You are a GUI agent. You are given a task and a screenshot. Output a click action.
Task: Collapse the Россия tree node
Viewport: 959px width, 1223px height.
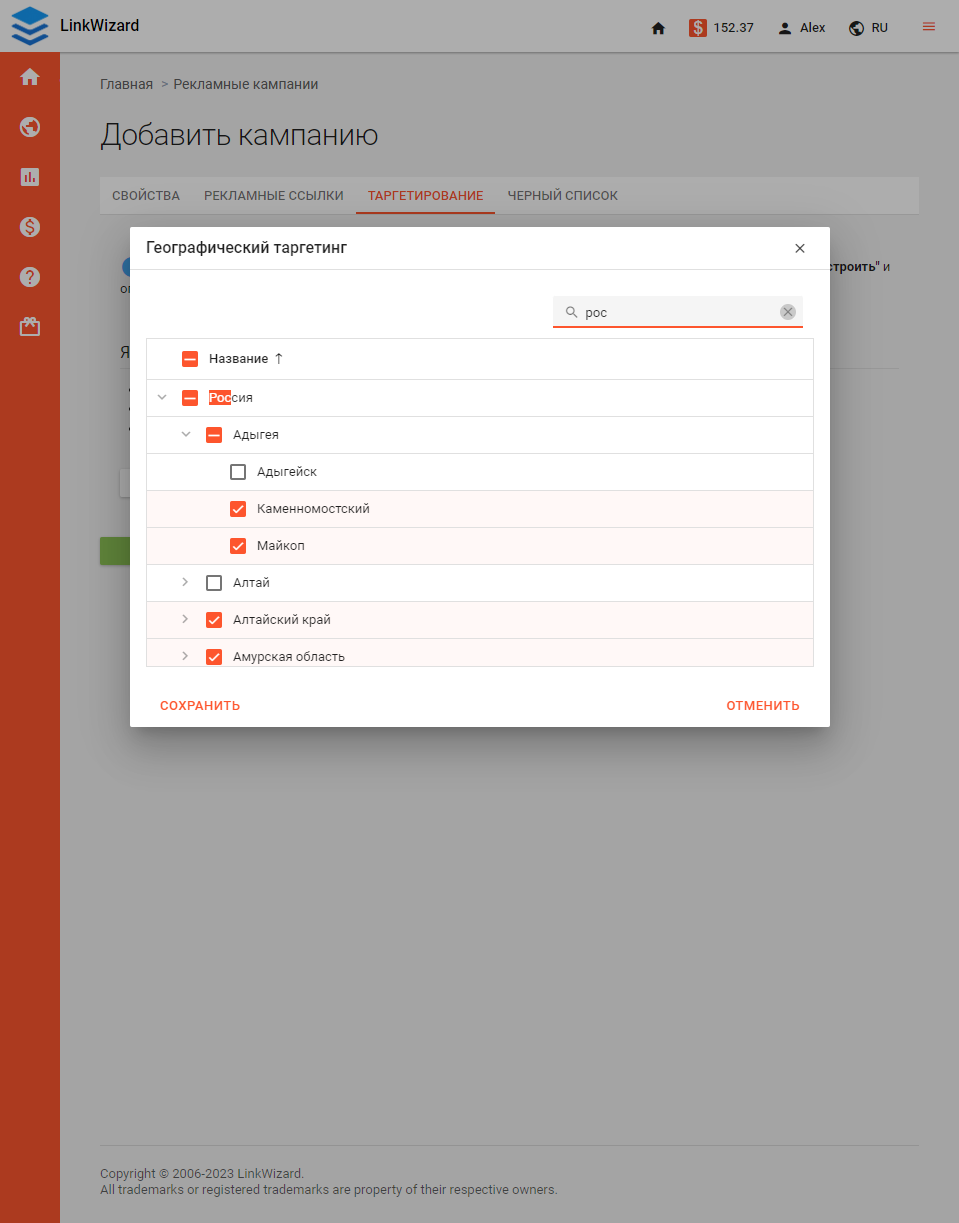[162, 397]
